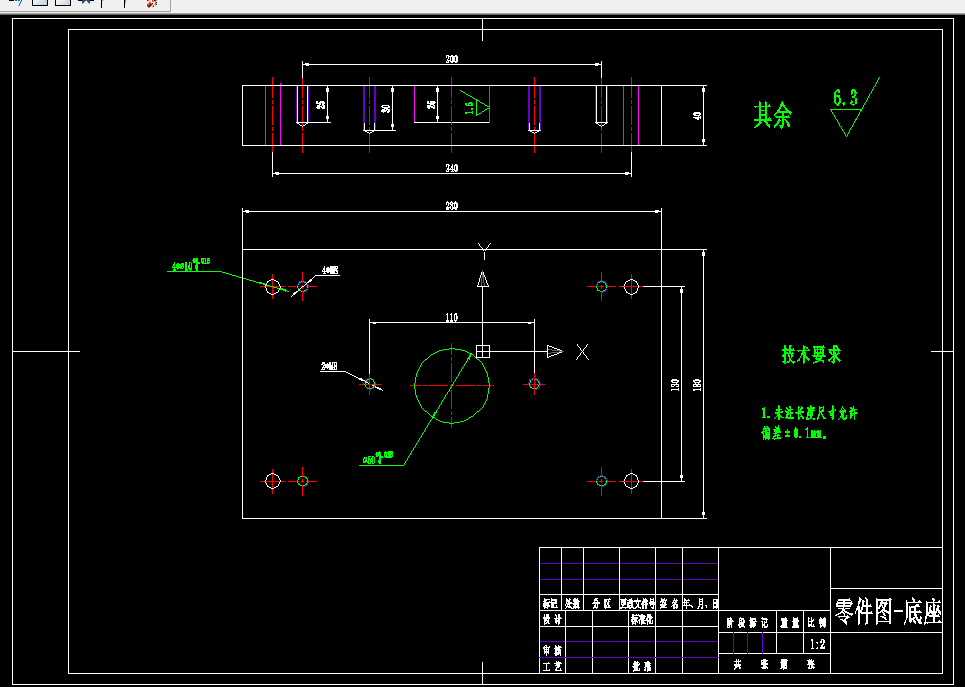Select the 批准 title block cell
The height and width of the screenshot is (687, 965).
(x=641, y=665)
